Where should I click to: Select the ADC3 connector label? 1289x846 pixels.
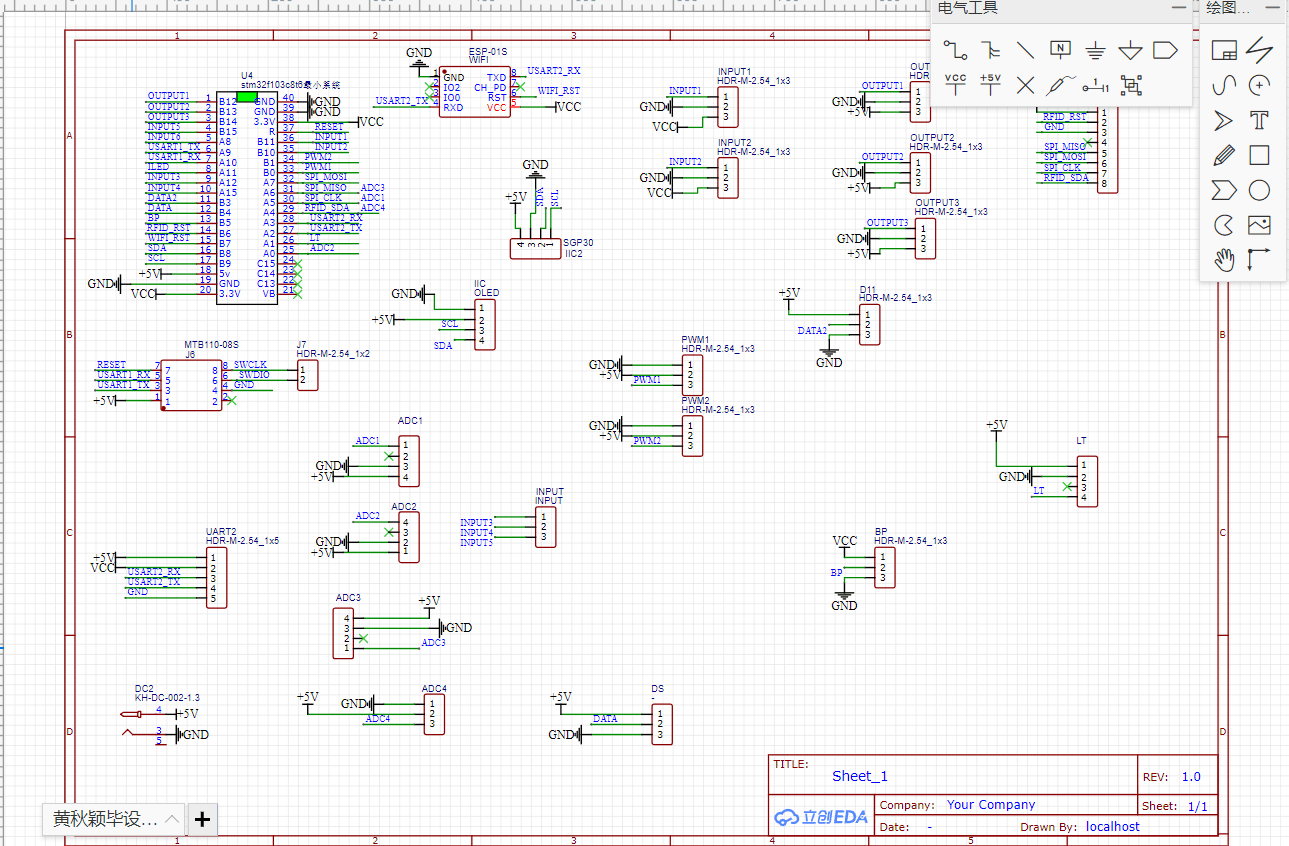click(348, 598)
